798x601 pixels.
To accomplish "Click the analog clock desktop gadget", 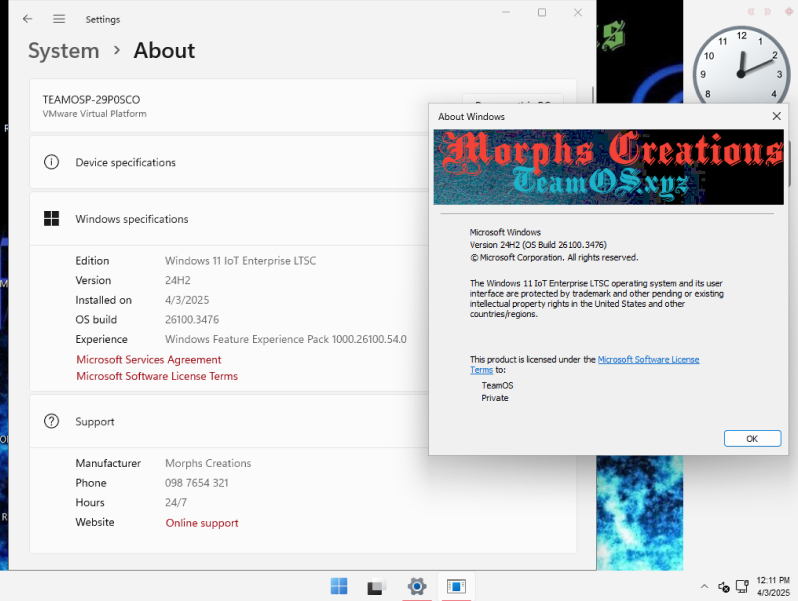I will click(741, 66).
